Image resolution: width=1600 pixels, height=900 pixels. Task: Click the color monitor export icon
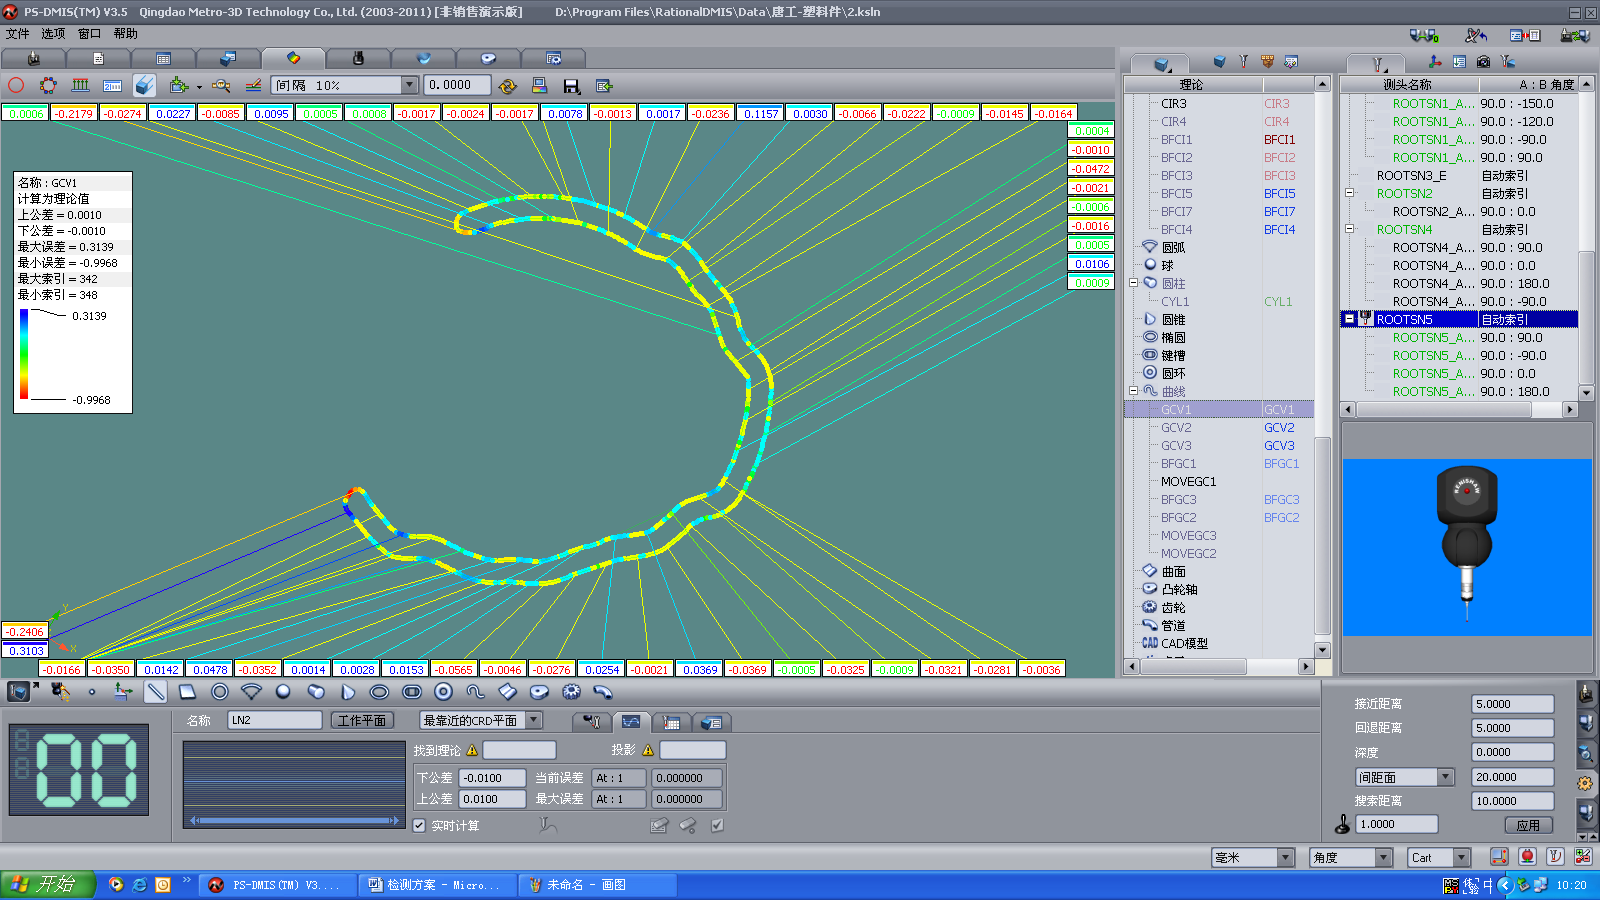point(540,86)
